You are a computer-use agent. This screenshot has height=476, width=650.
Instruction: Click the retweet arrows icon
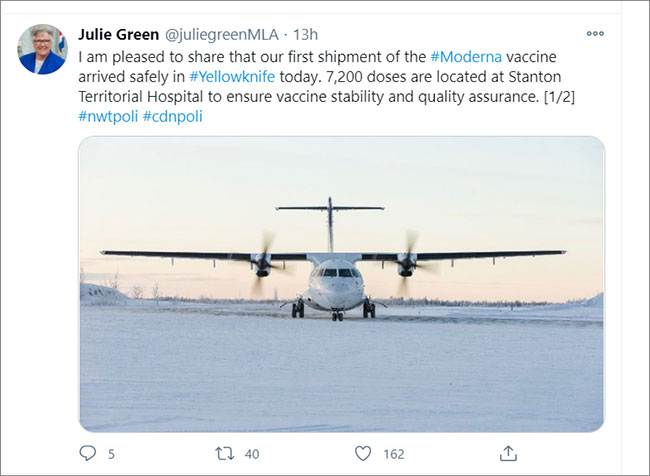(x=224, y=453)
